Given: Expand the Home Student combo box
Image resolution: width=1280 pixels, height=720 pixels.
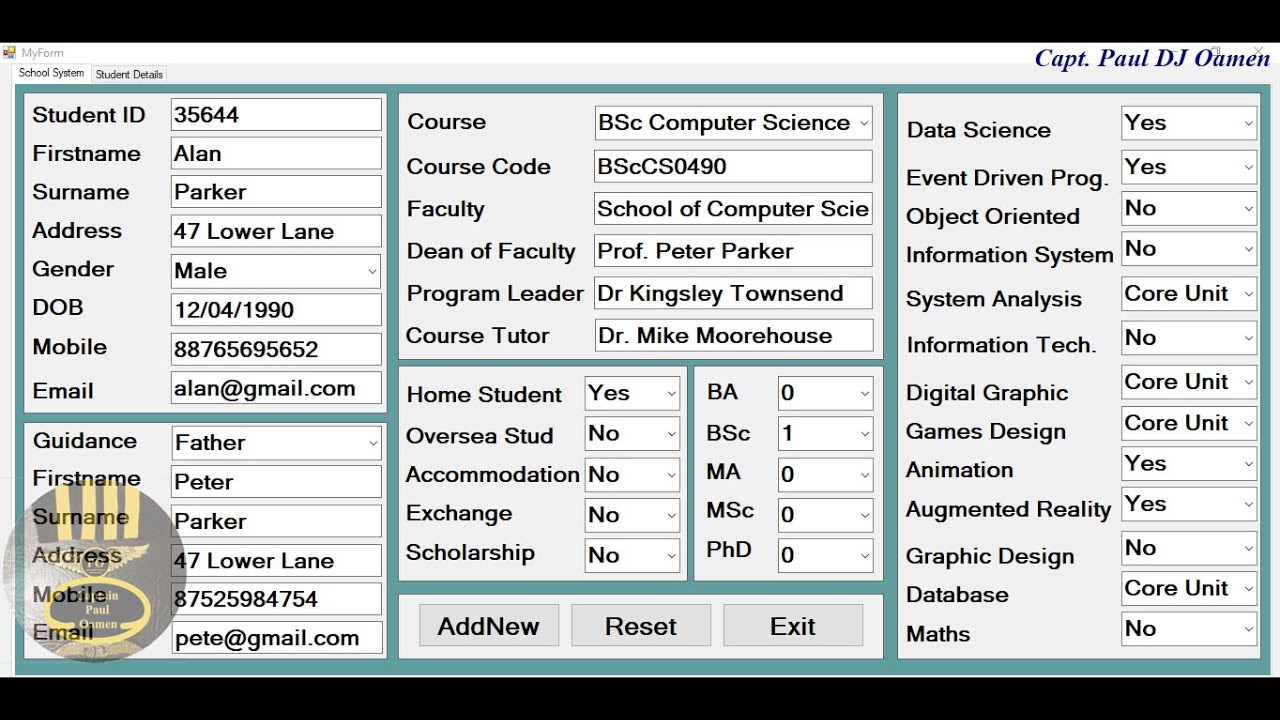Looking at the screenshot, I should [x=632, y=394].
